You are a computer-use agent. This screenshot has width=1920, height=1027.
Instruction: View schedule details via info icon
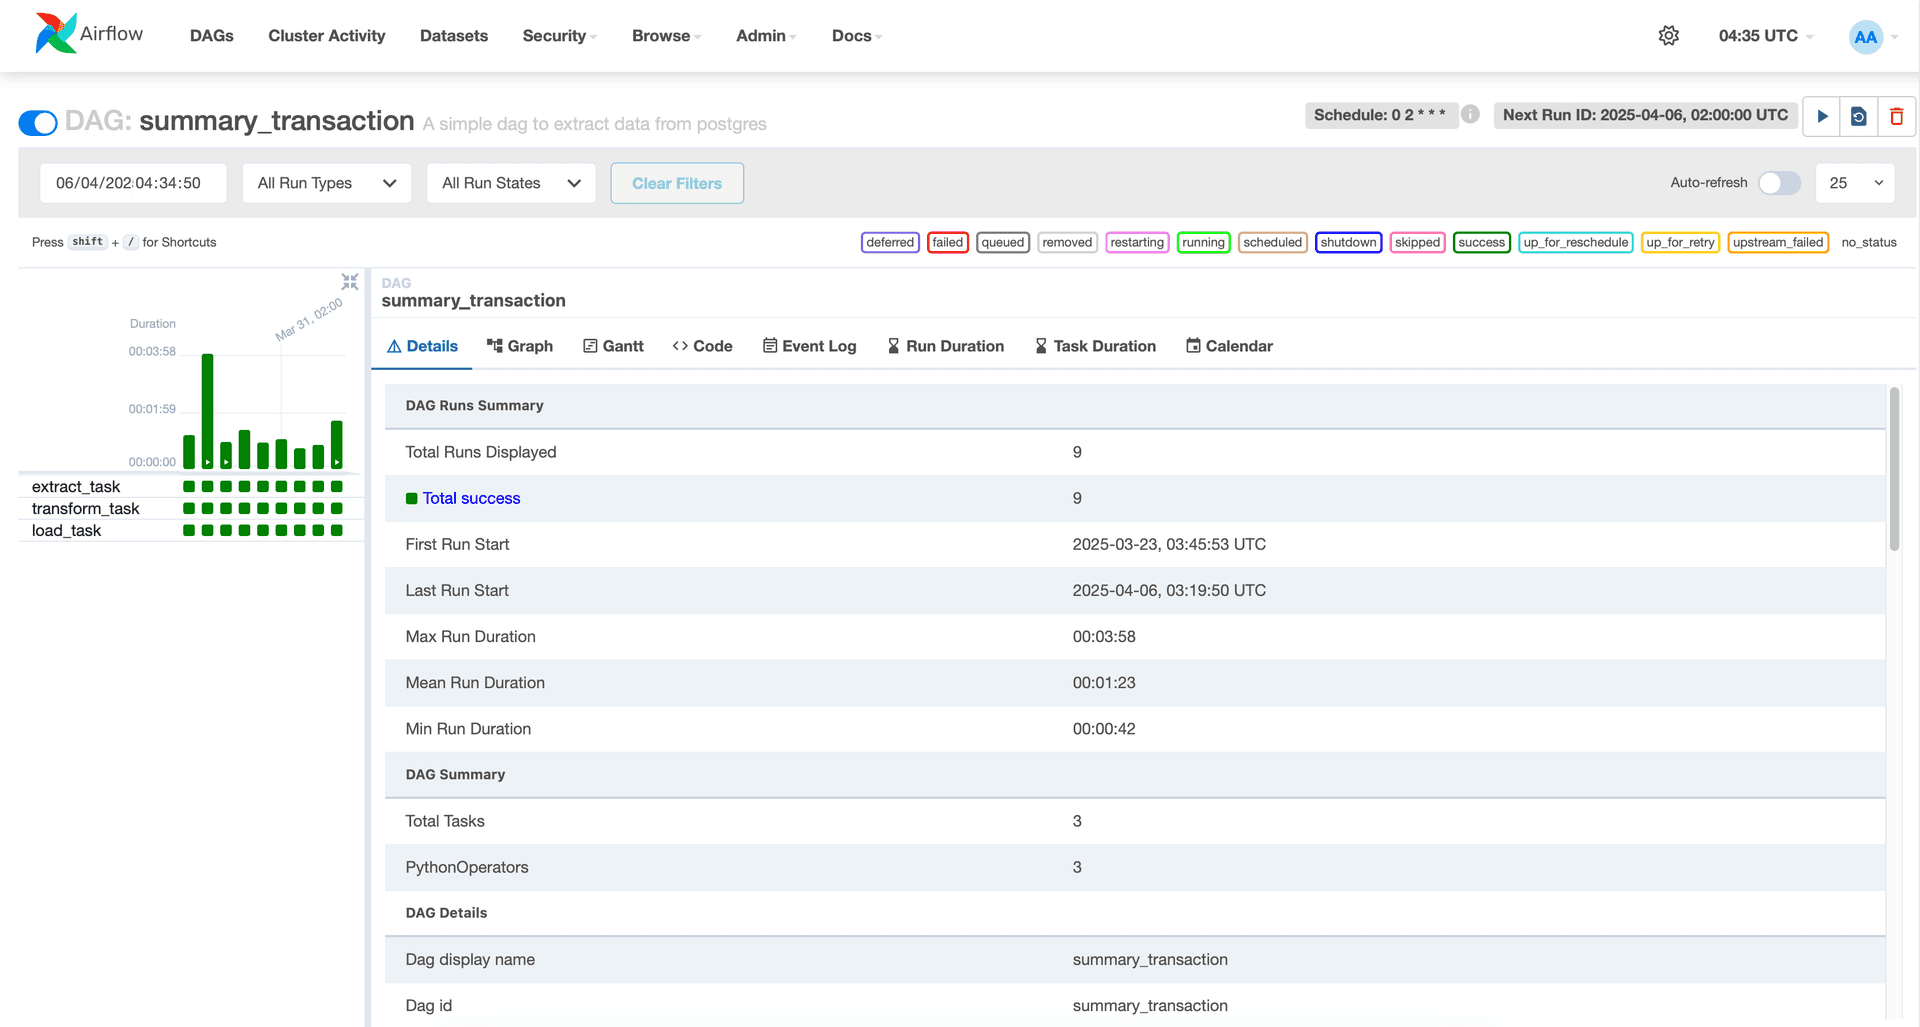coord(1470,114)
